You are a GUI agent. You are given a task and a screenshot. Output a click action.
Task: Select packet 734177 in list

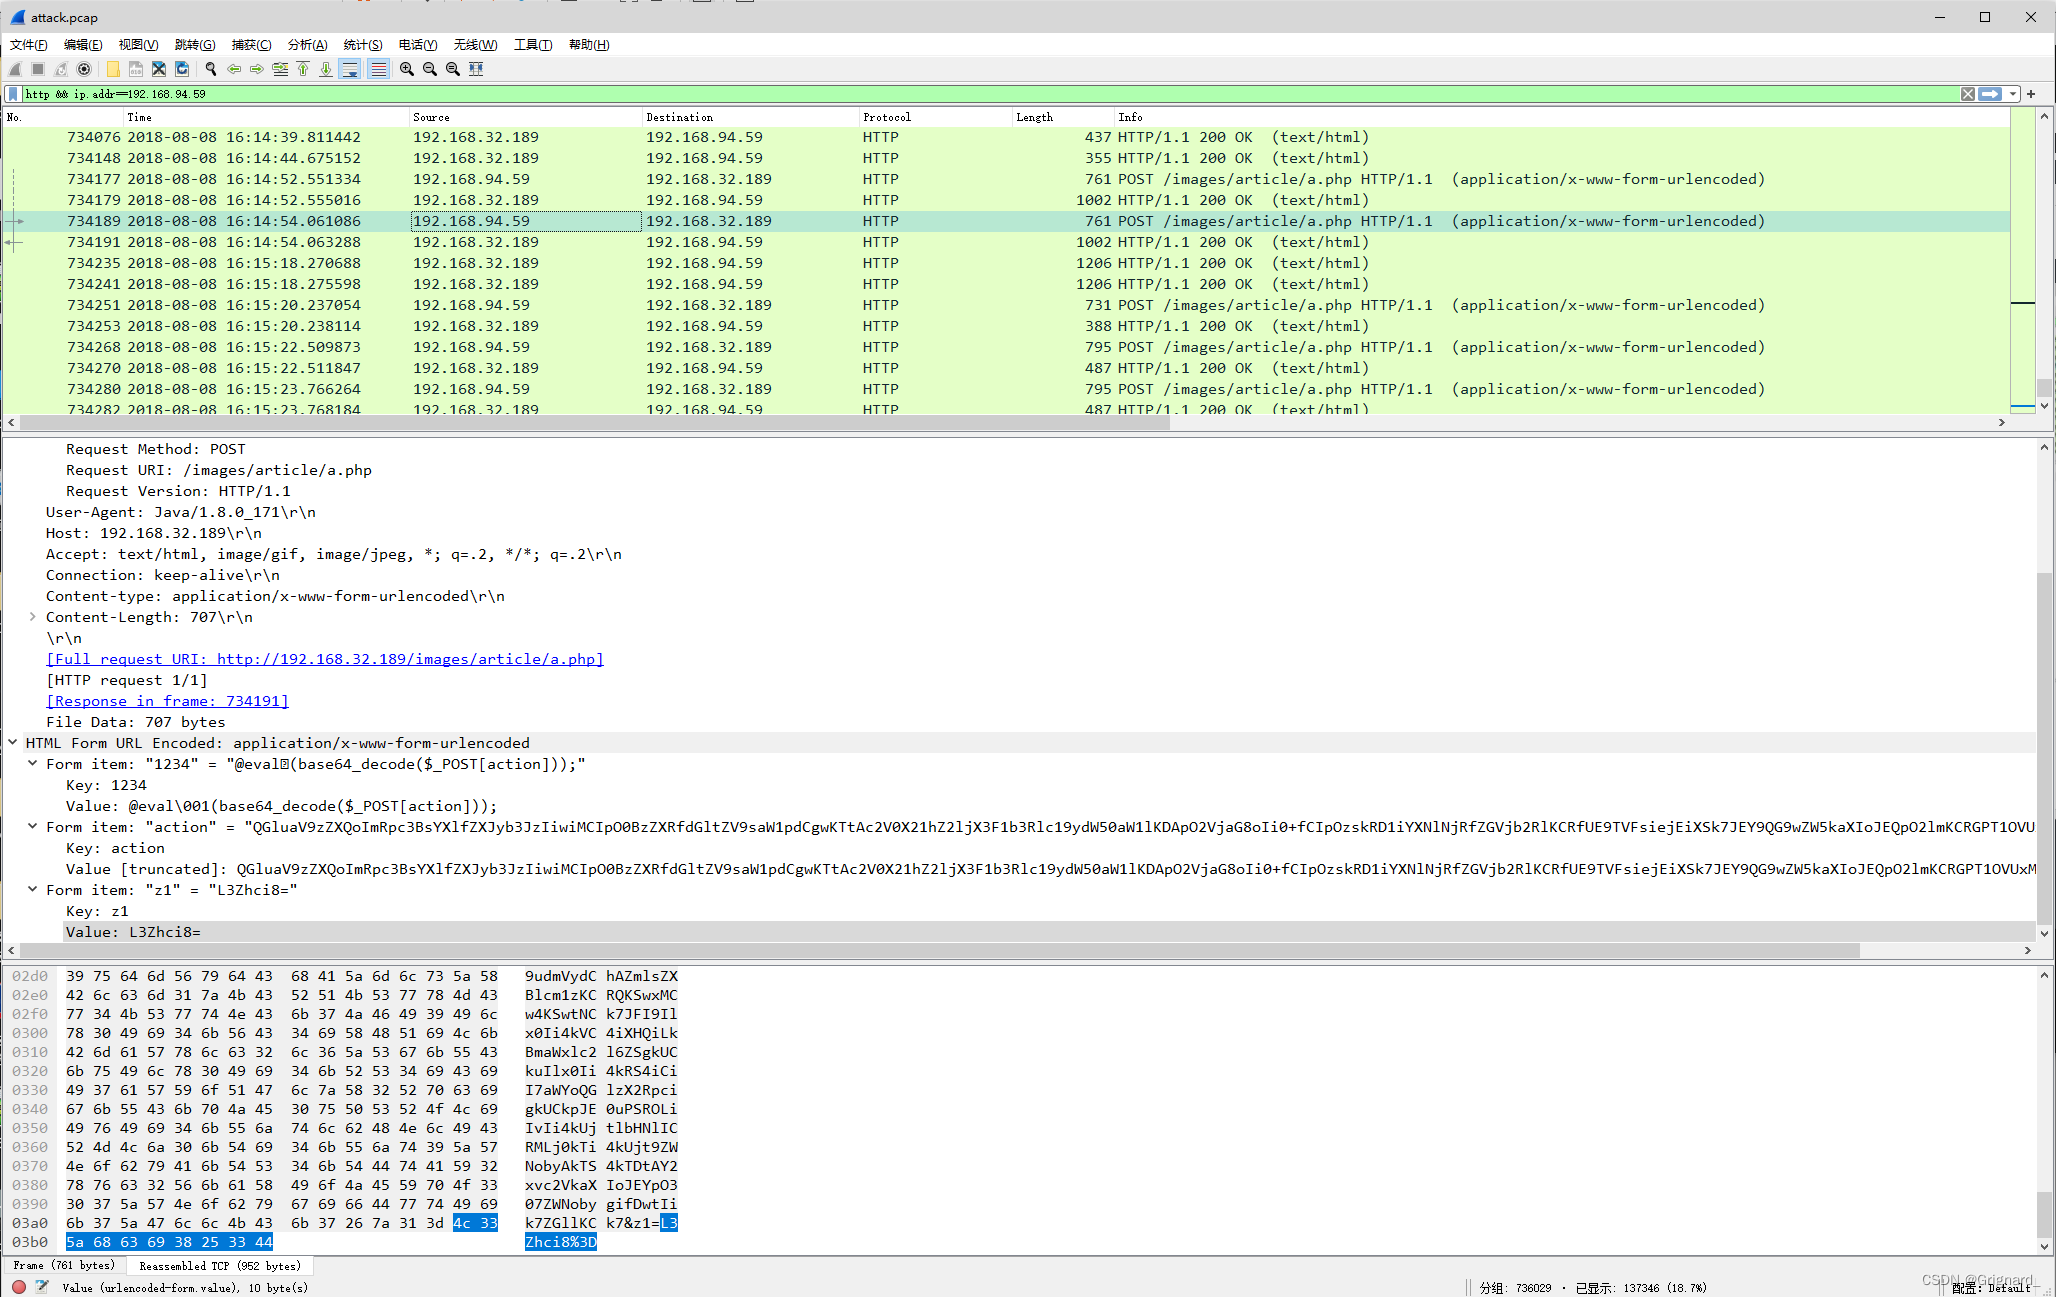pyautogui.click(x=1006, y=179)
